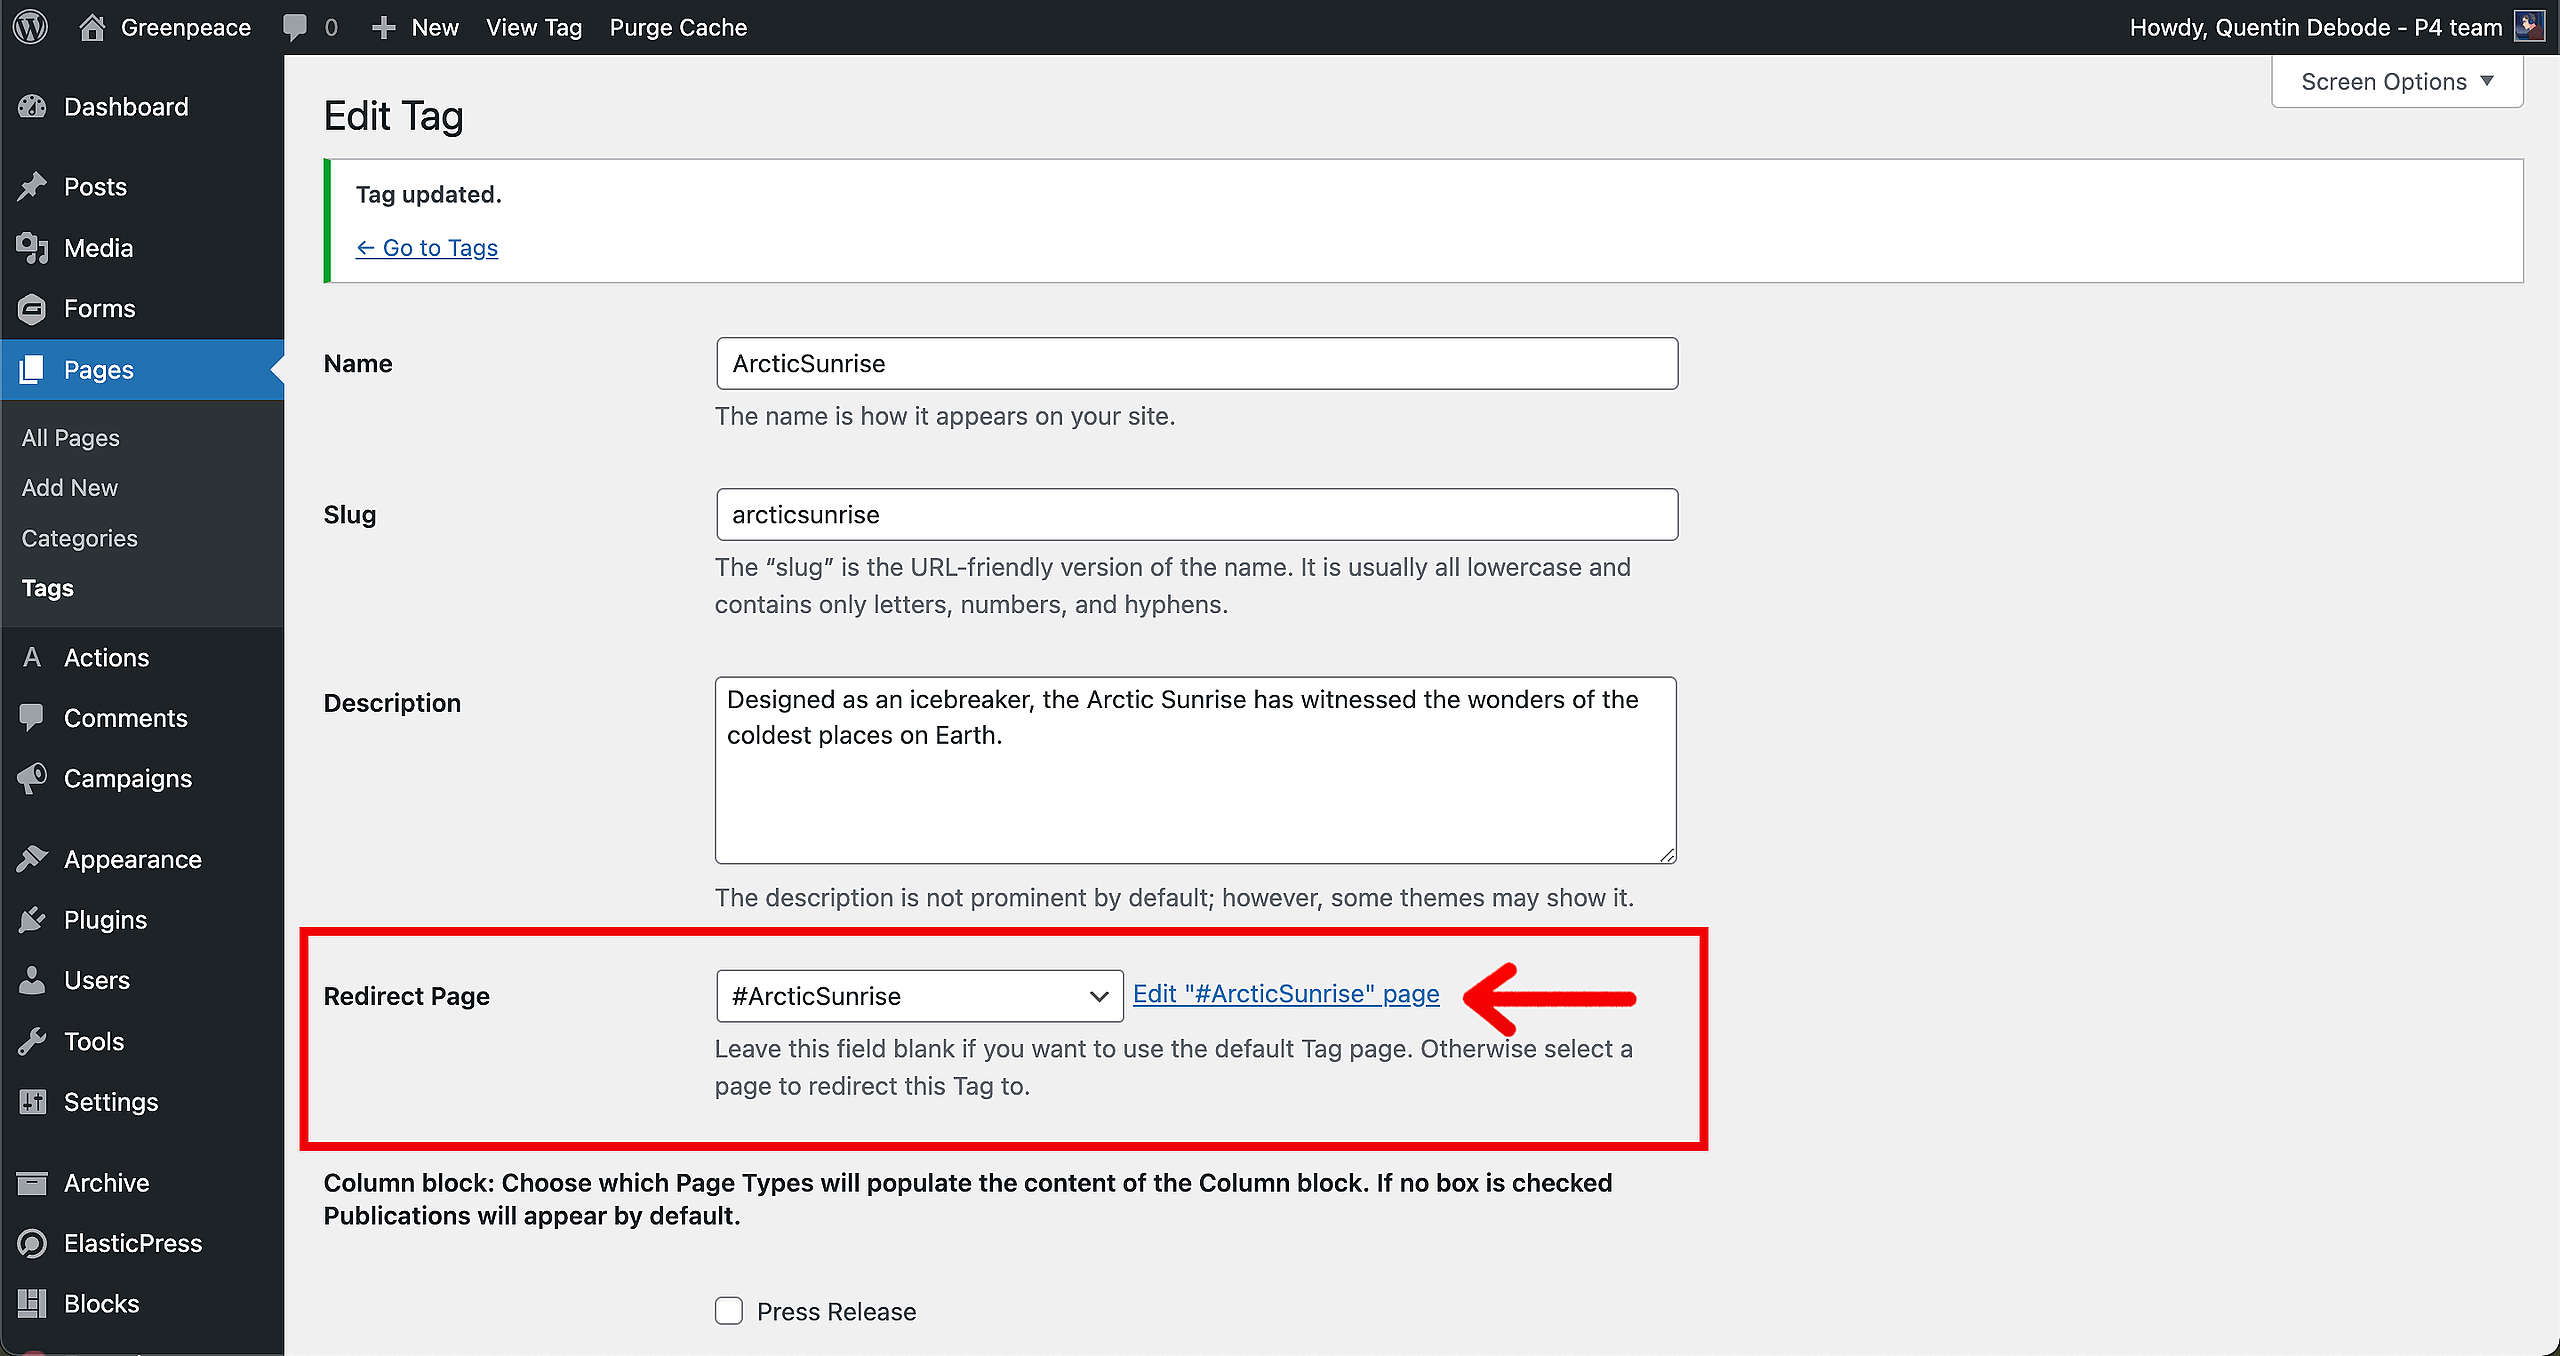
Task: Open Categories submenu item
Action: 80,538
